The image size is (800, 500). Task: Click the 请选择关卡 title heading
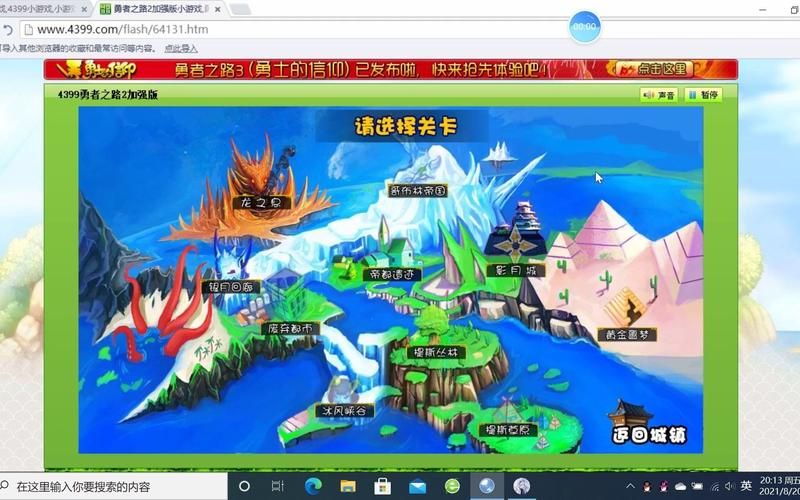pyautogui.click(x=405, y=126)
